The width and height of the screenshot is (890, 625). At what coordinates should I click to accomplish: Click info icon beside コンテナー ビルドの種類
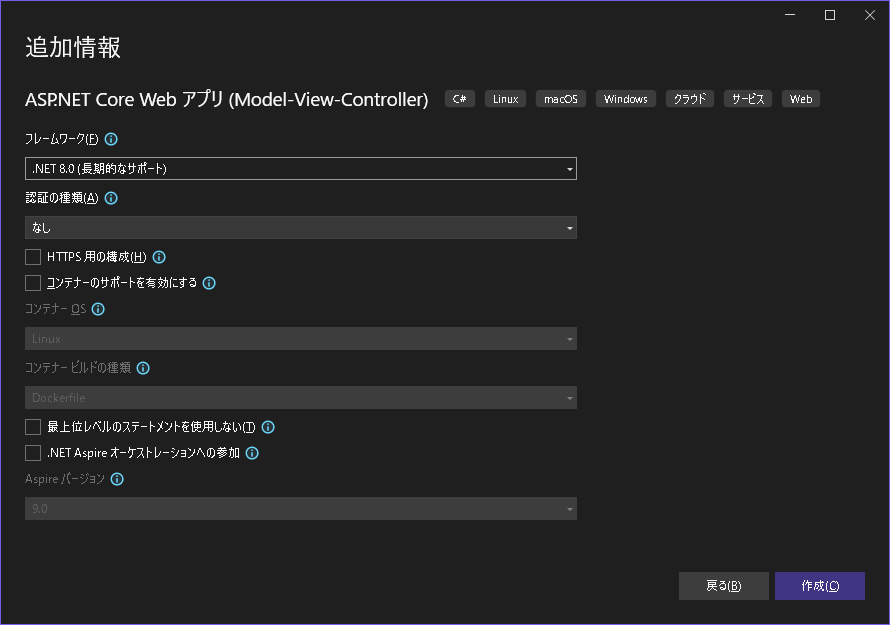pos(143,368)
